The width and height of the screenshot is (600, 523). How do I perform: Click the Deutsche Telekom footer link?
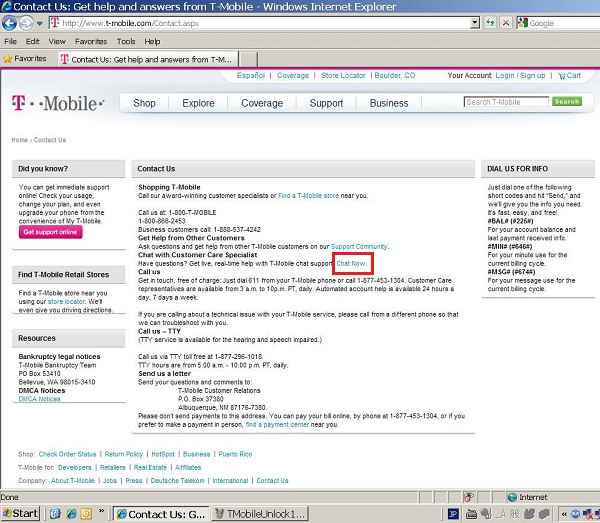[178, 481]
